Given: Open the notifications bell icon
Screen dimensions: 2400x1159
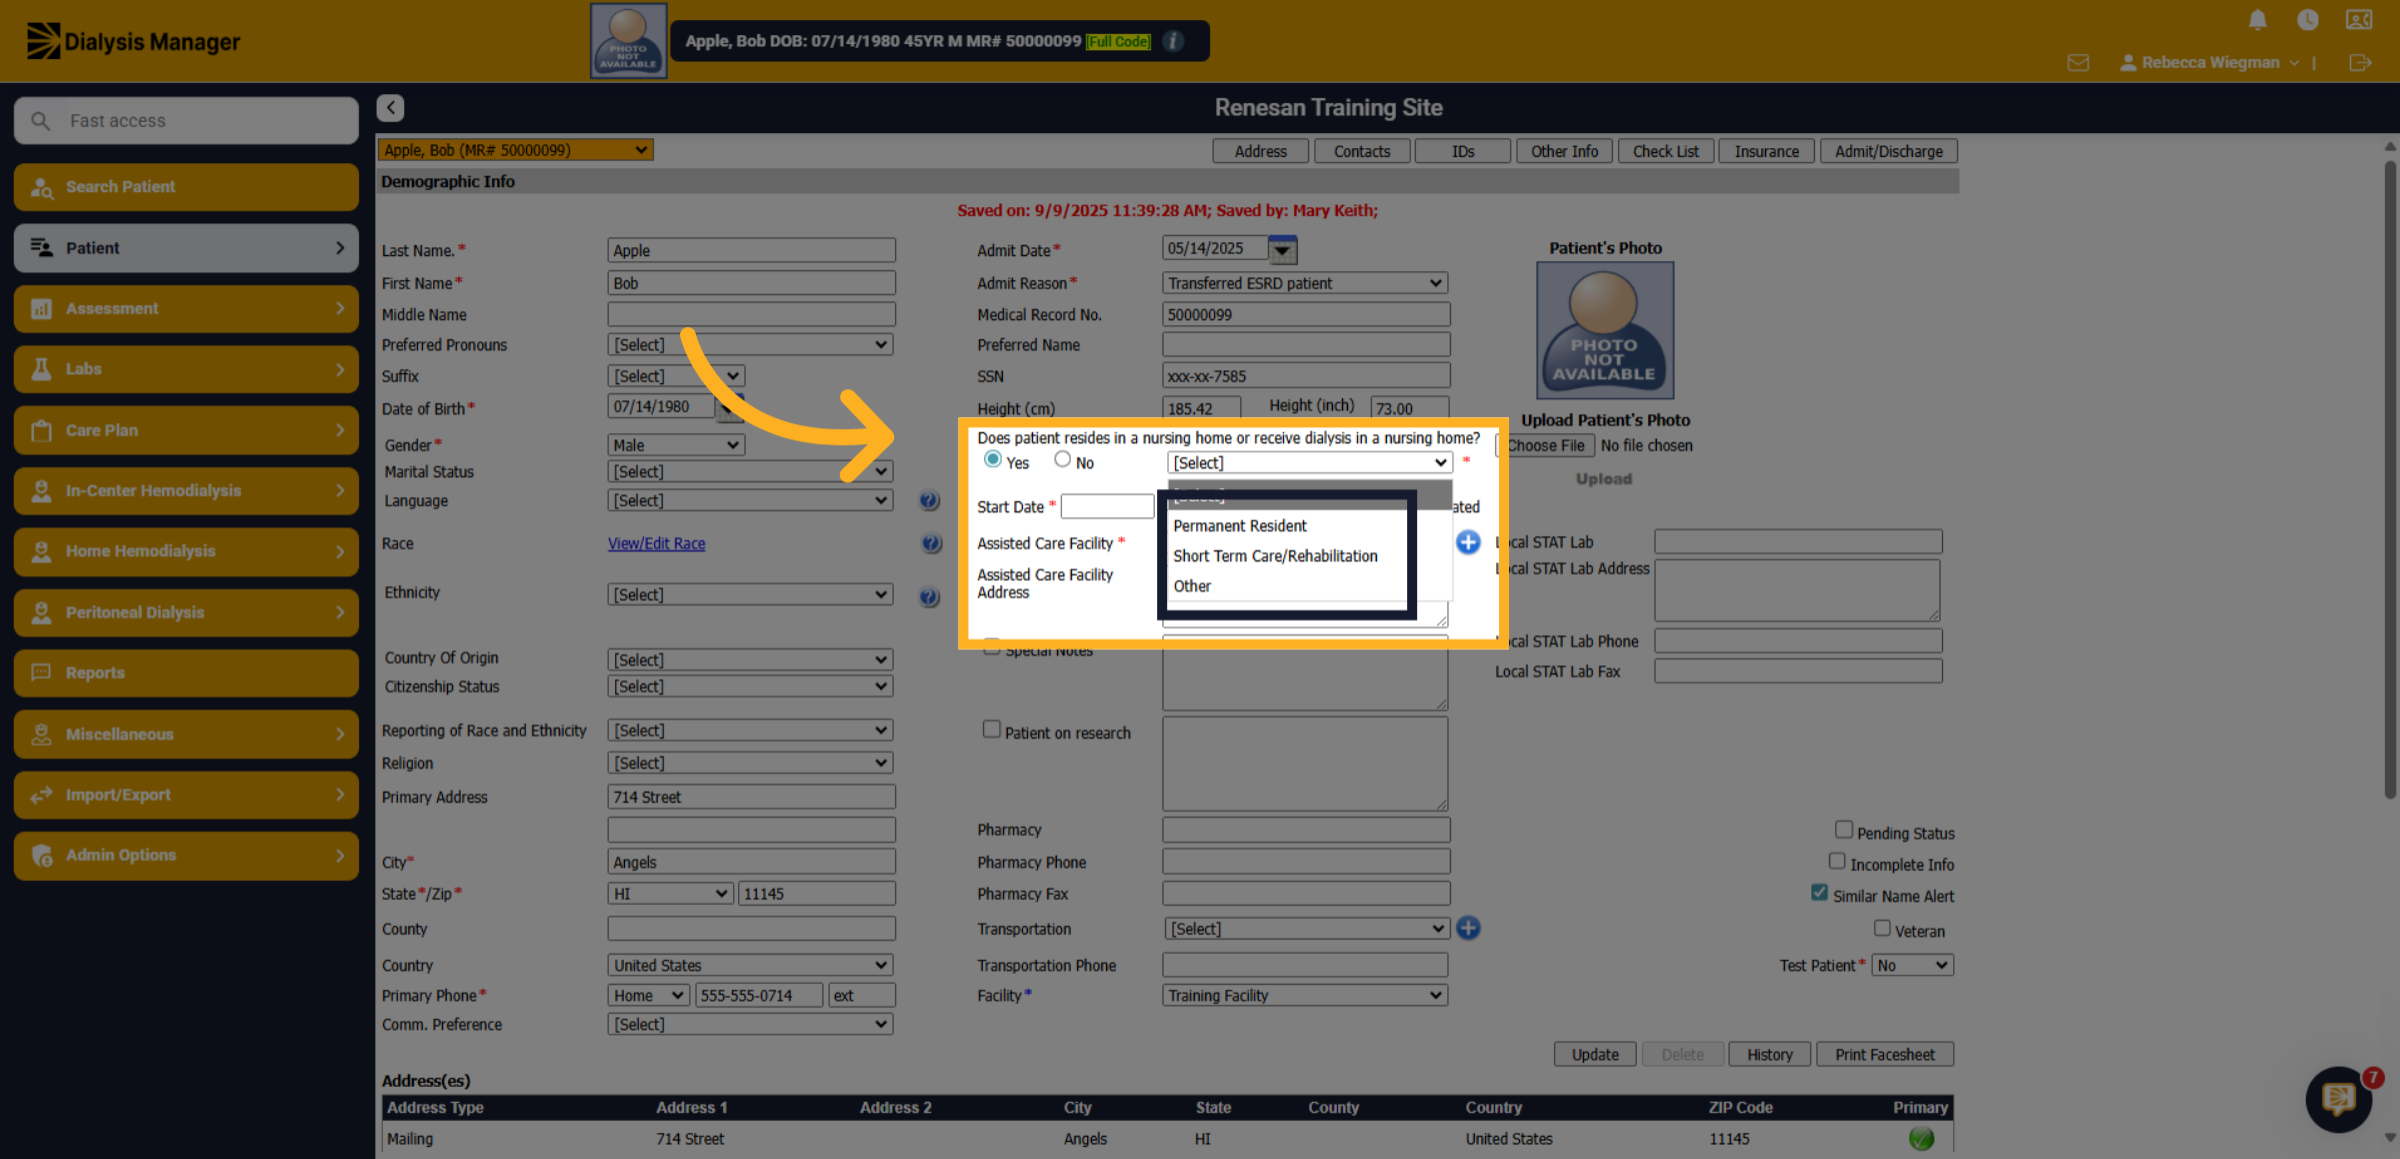Looking at the screenshot, I should pos(2257,20).
